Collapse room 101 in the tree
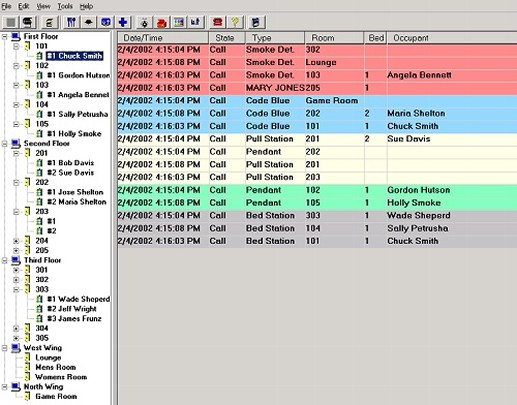The image size is (517, 405). click(16, 46)
